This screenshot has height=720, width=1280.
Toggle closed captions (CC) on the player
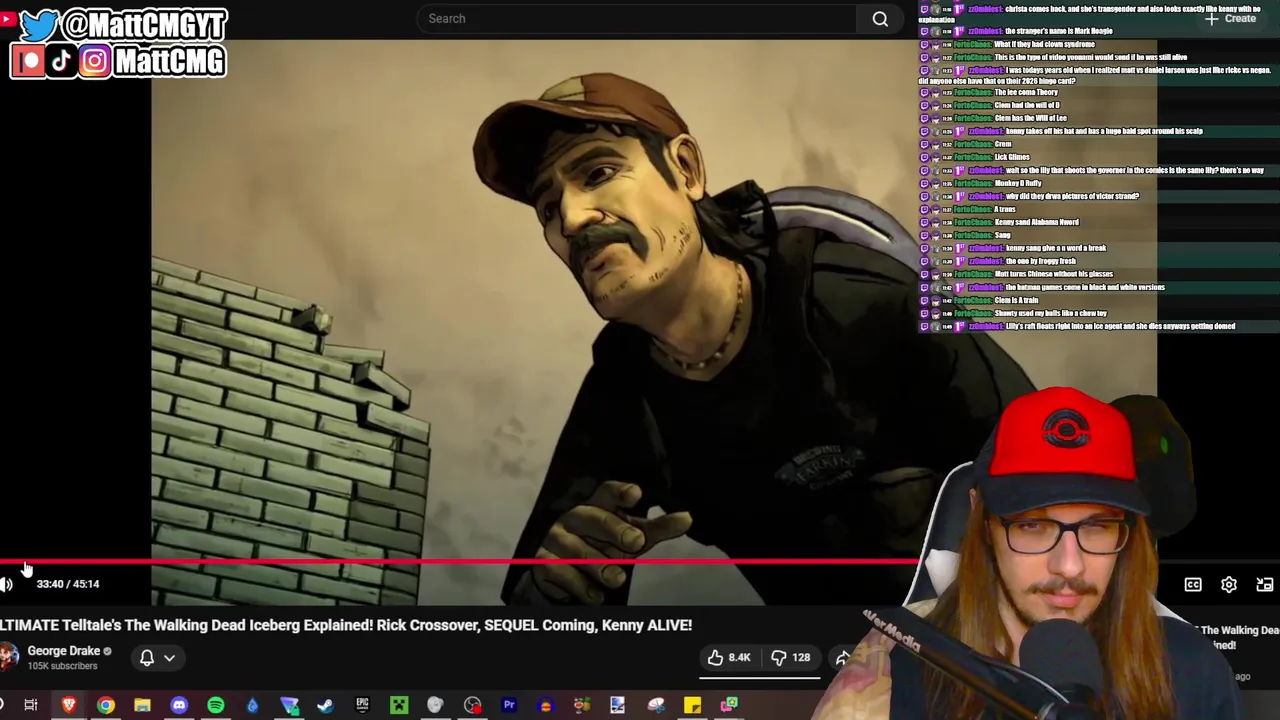(1193, 585)
